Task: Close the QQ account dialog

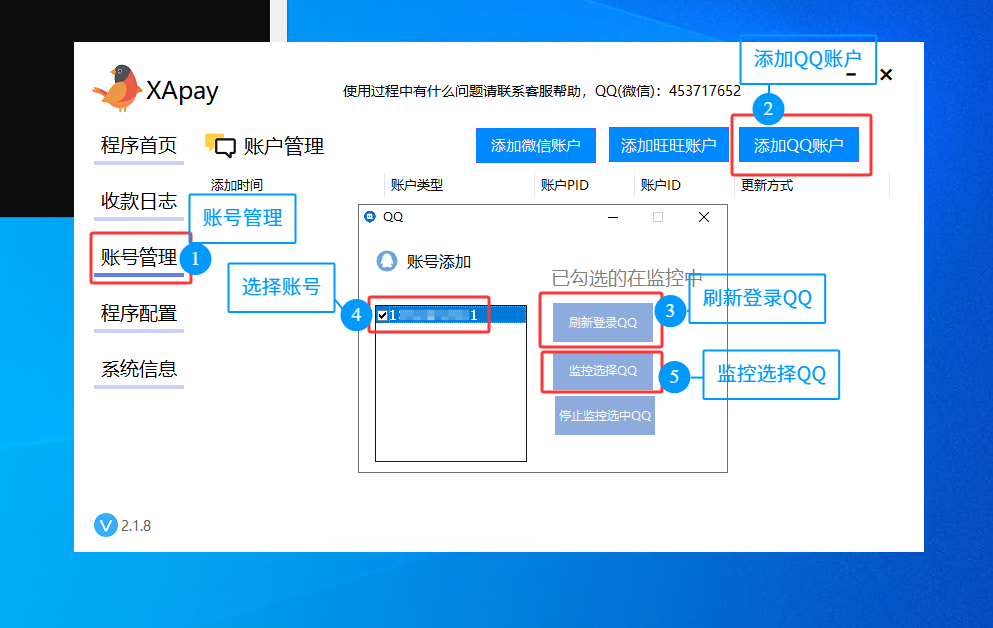Action: [x=704, y=217]
